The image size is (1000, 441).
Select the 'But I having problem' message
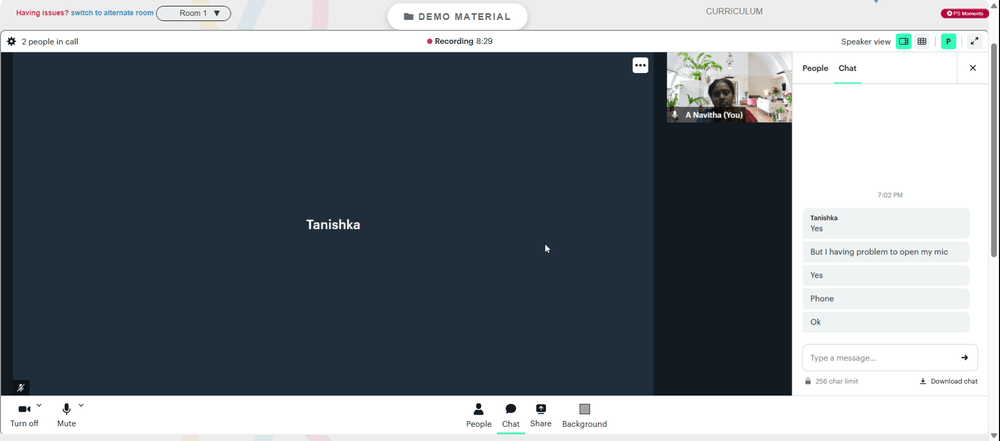click(x=886, y=252)
